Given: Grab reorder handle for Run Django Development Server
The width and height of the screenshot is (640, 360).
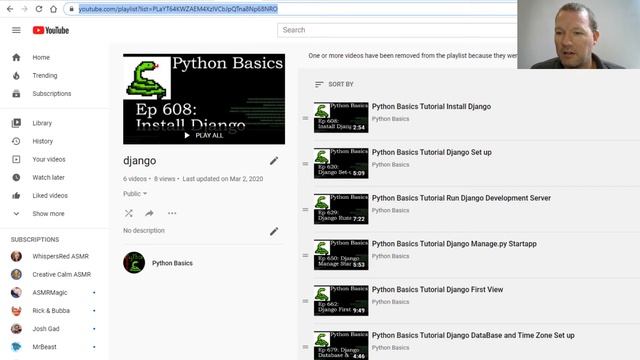Looking at the screenshot, I should pos(305,209).
